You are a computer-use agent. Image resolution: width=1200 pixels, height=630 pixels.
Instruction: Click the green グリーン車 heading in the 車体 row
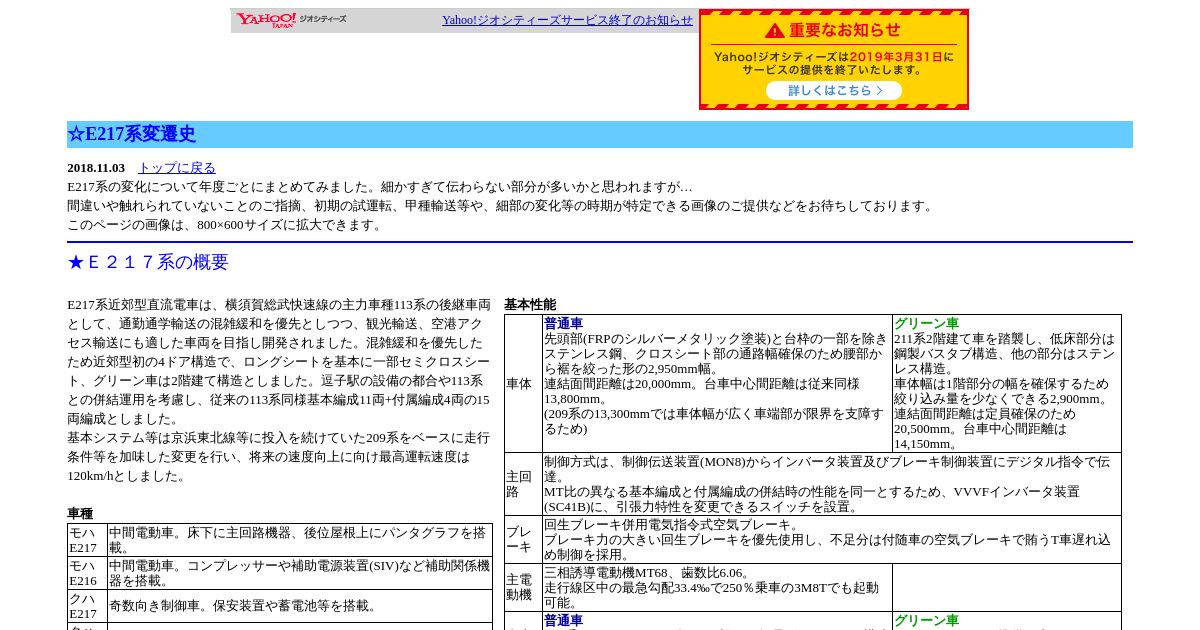point(926,324)
